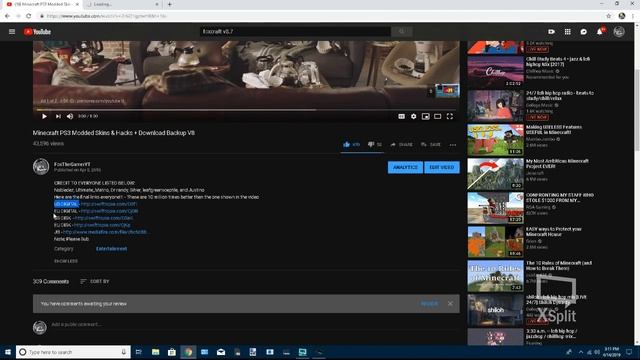Skip to the next video
Viewport: 640px width, 360px height.
pyautogui.click(x=58, y=116)
